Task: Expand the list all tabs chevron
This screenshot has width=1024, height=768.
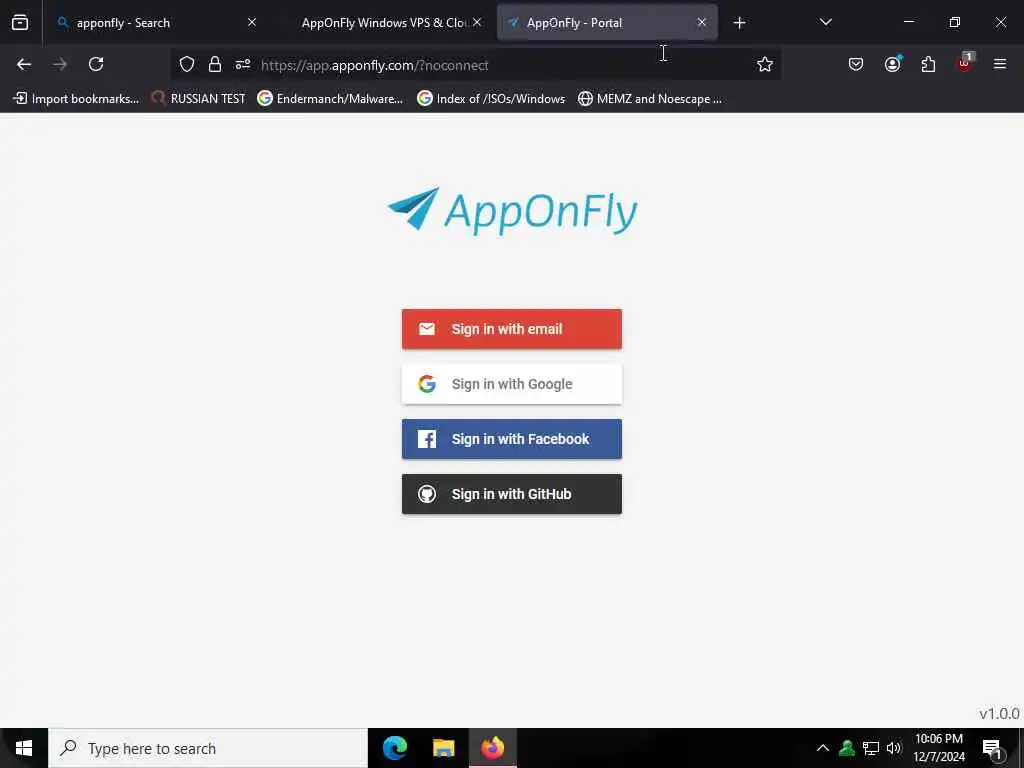Action: coord(825,22)
